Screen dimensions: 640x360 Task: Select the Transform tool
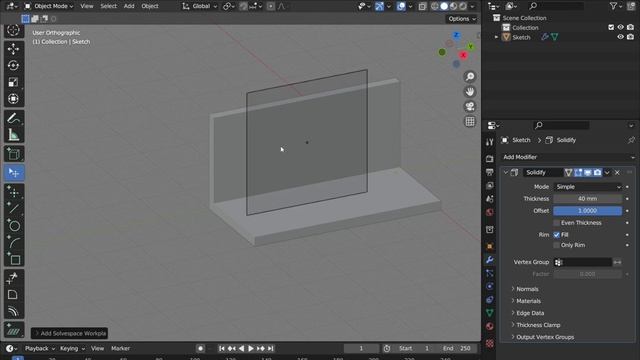click(x=13, y=99)
